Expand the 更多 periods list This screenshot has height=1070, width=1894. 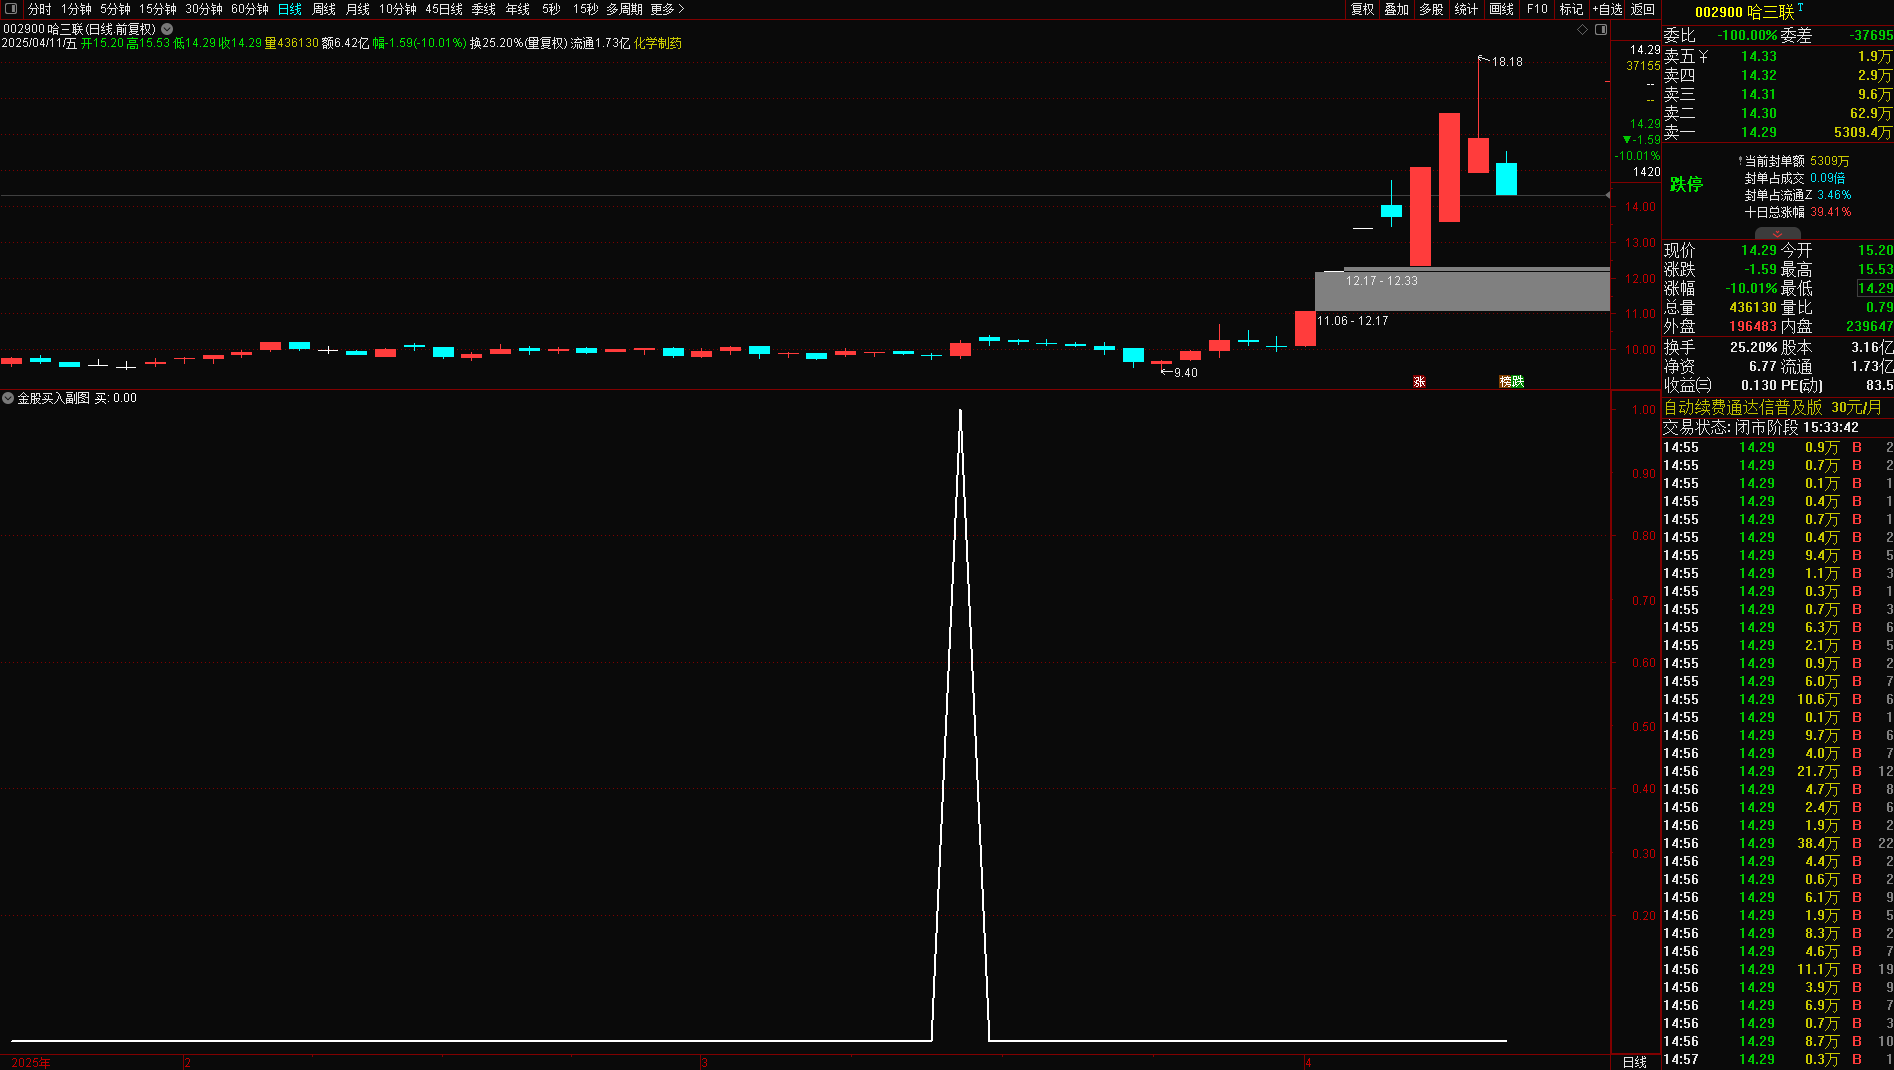667,9
